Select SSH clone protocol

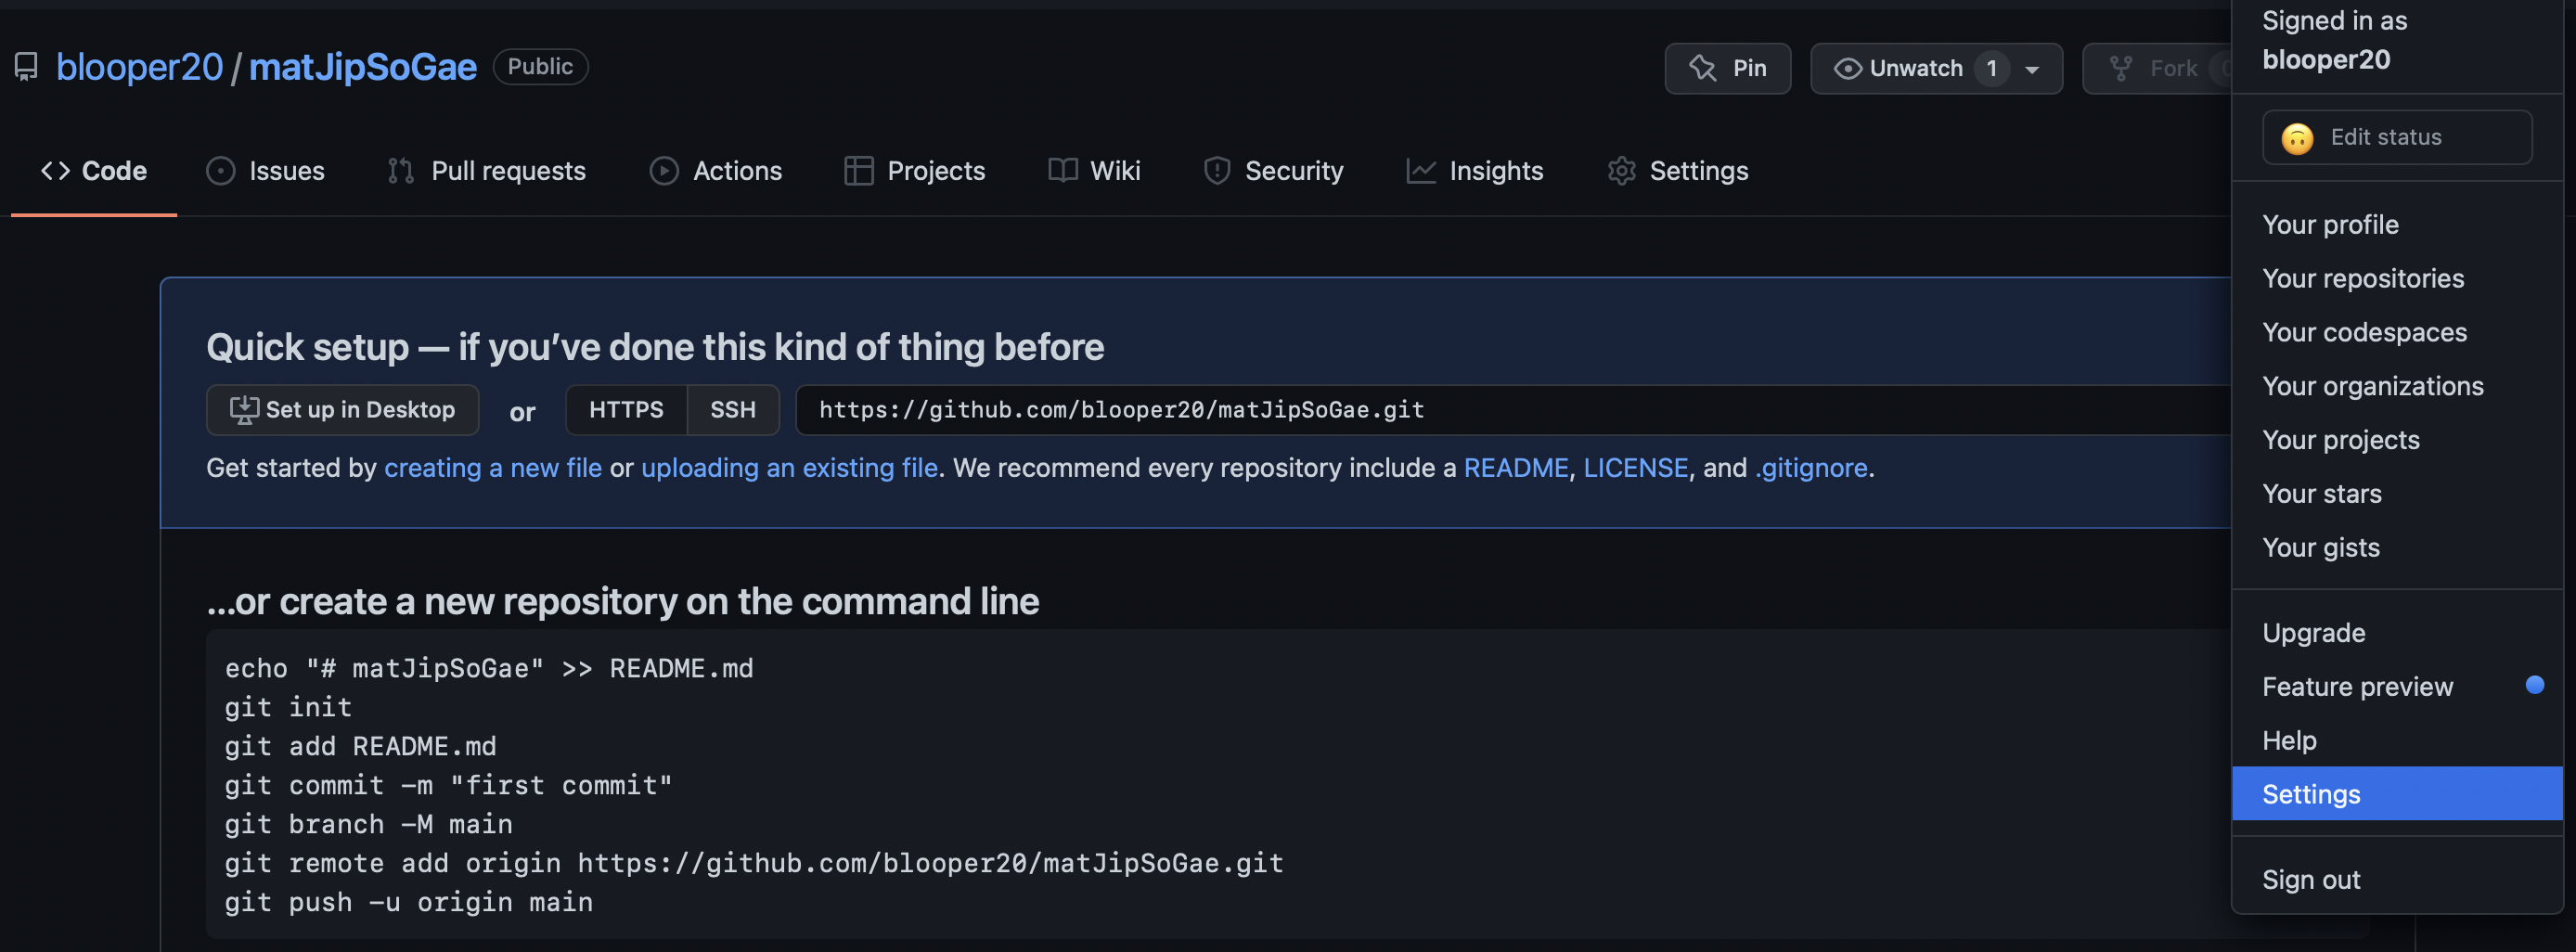tap(733, 410)
